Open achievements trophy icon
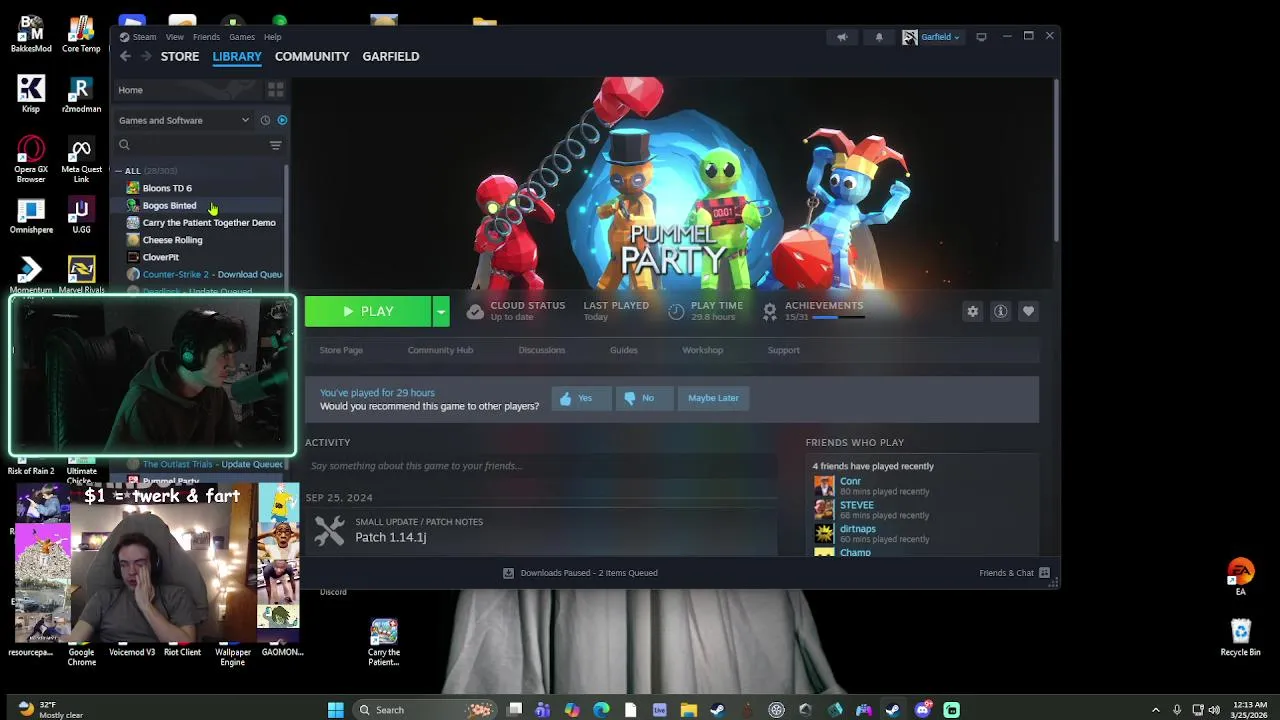Viewport: 1280px width, 720px height. point(769,311)
